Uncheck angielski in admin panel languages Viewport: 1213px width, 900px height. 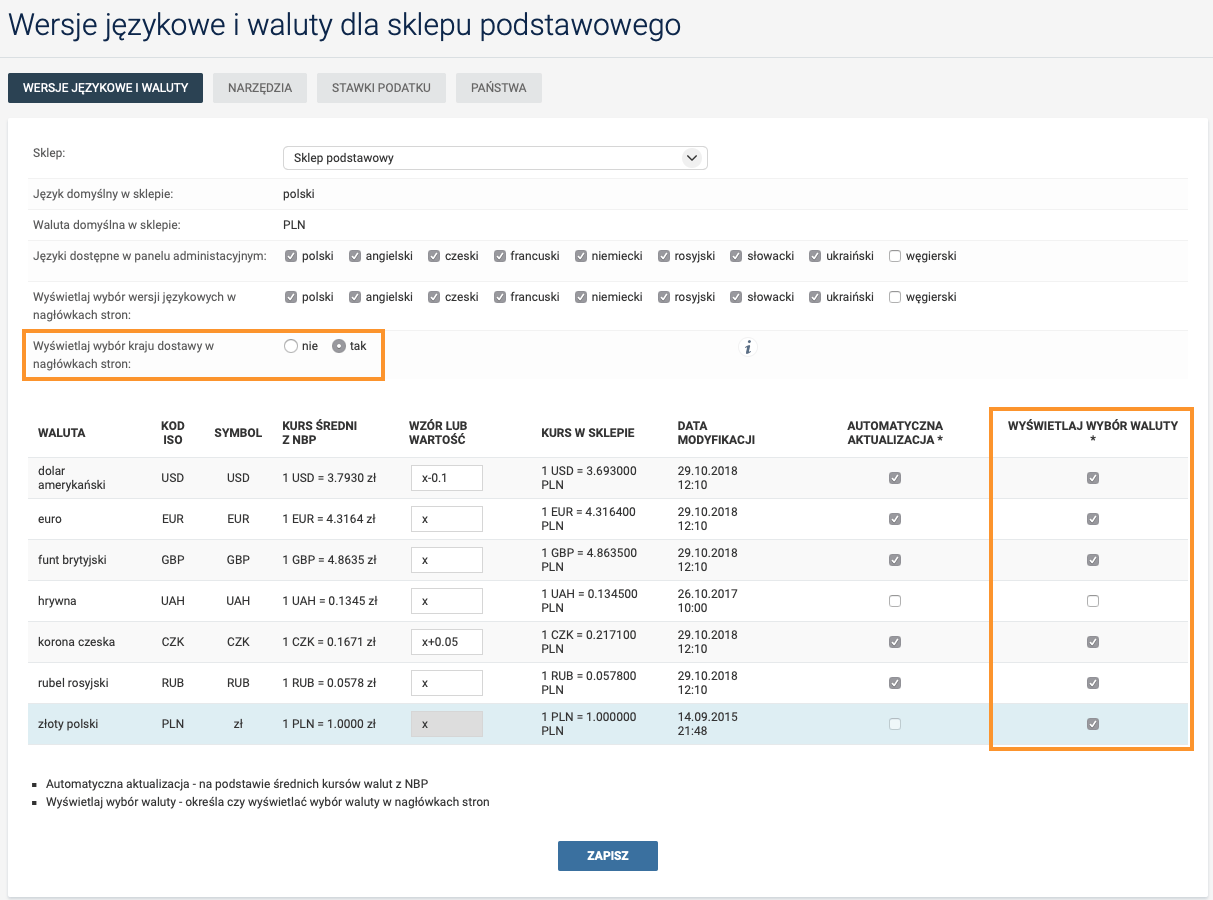click(355, 256)
